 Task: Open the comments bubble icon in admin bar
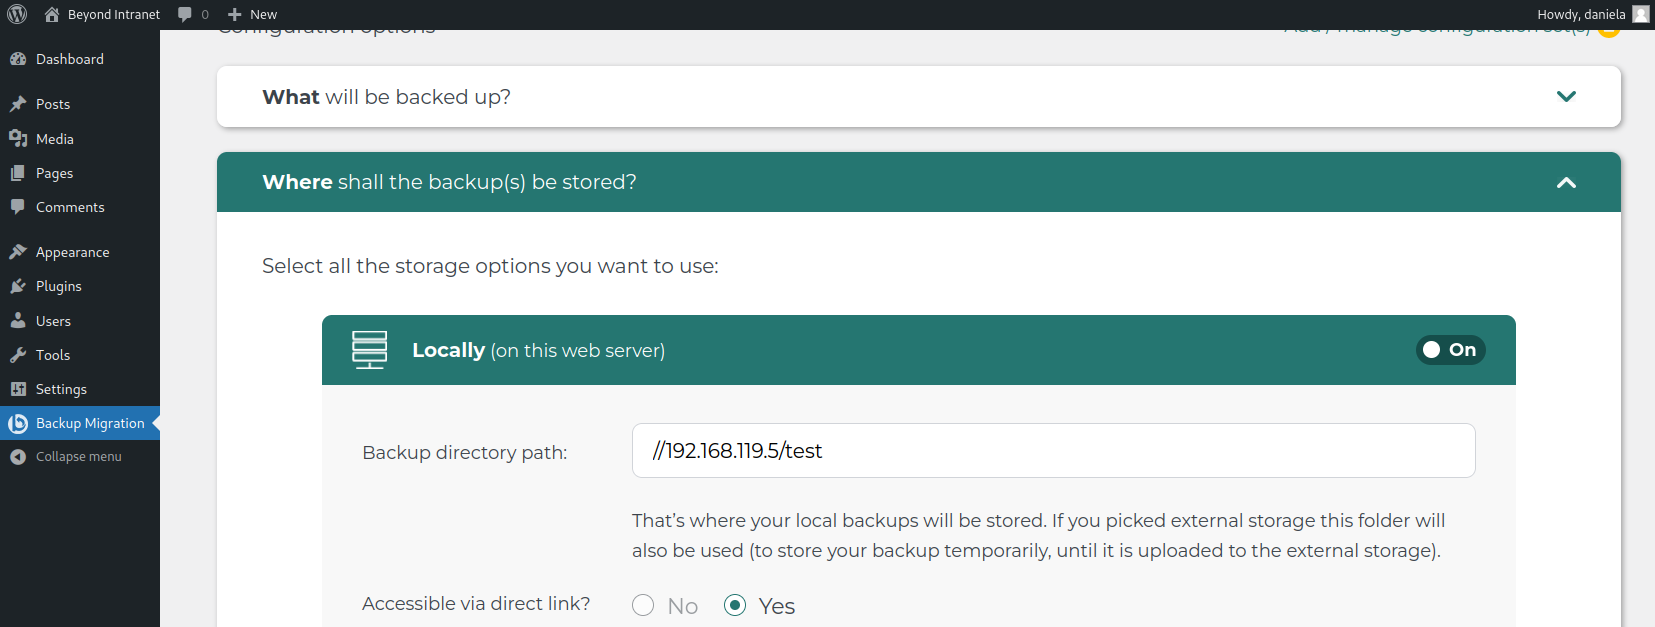pos(185,14)
